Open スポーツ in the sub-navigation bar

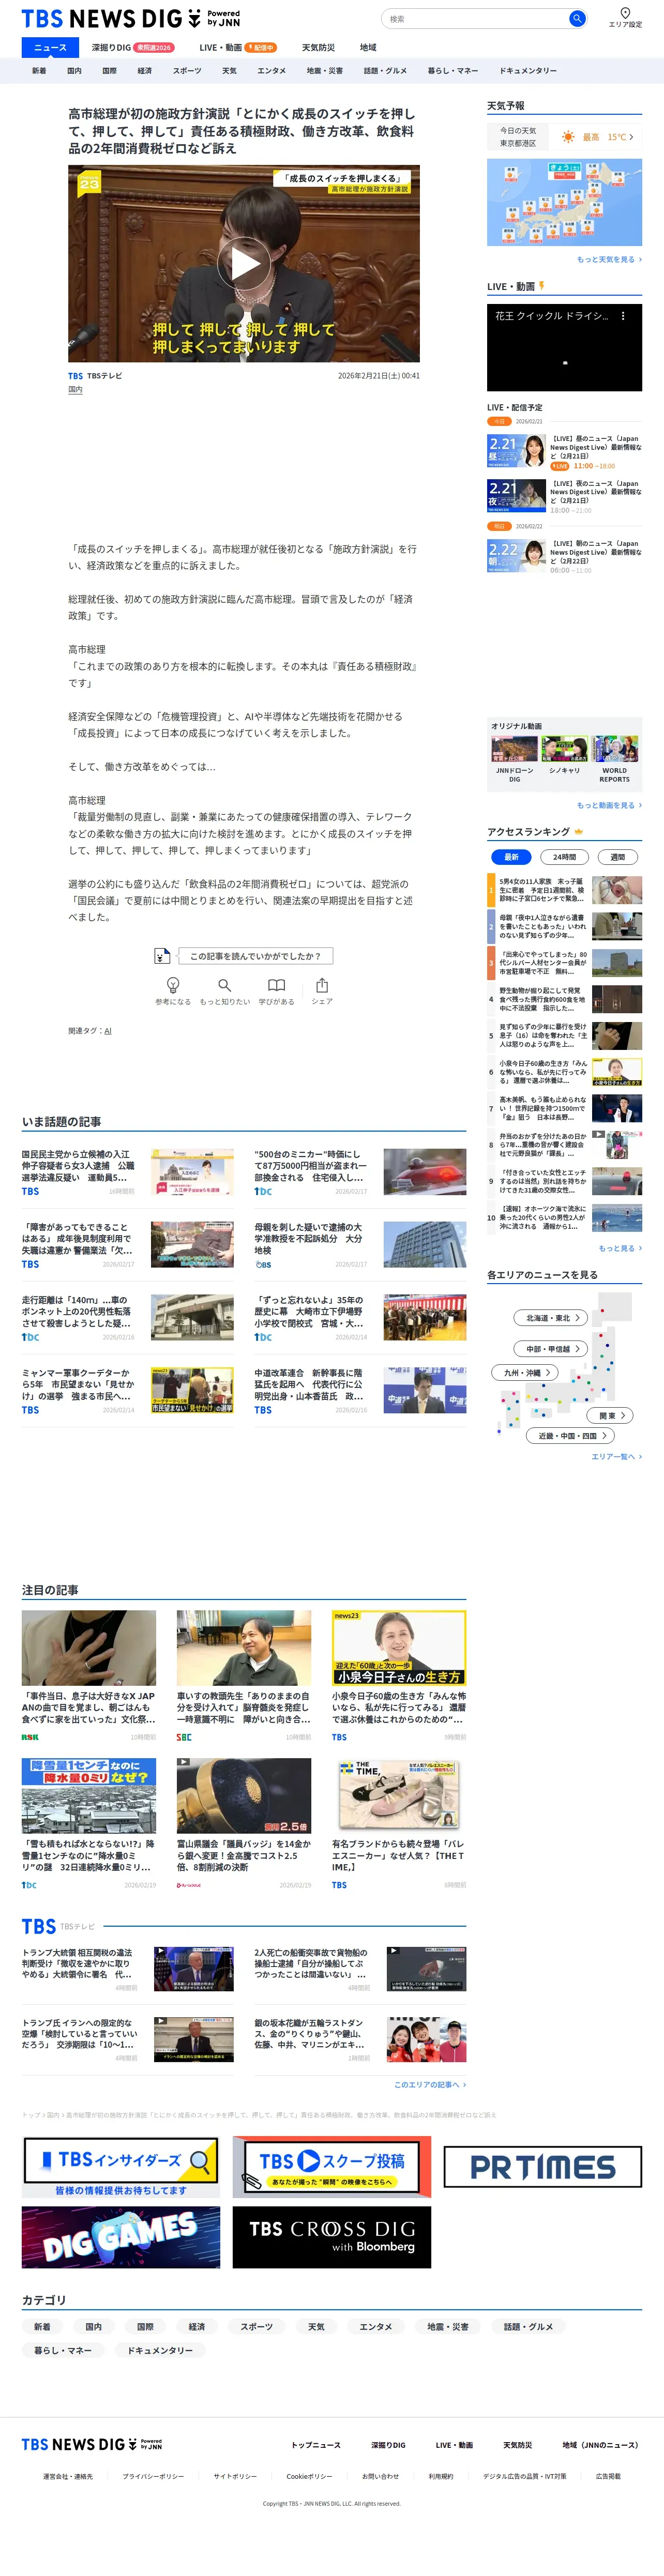click(x=187, y=71)
